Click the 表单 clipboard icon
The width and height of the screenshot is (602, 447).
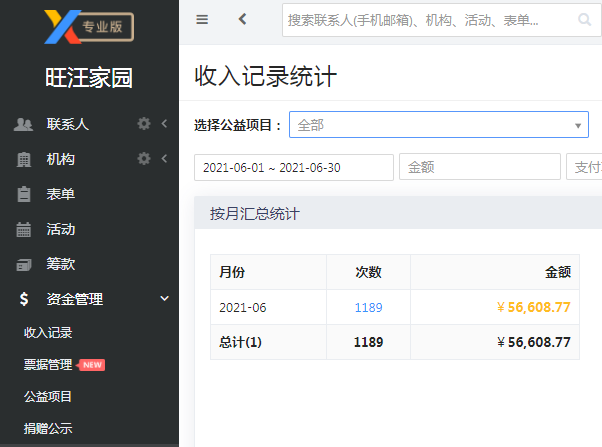24,194
